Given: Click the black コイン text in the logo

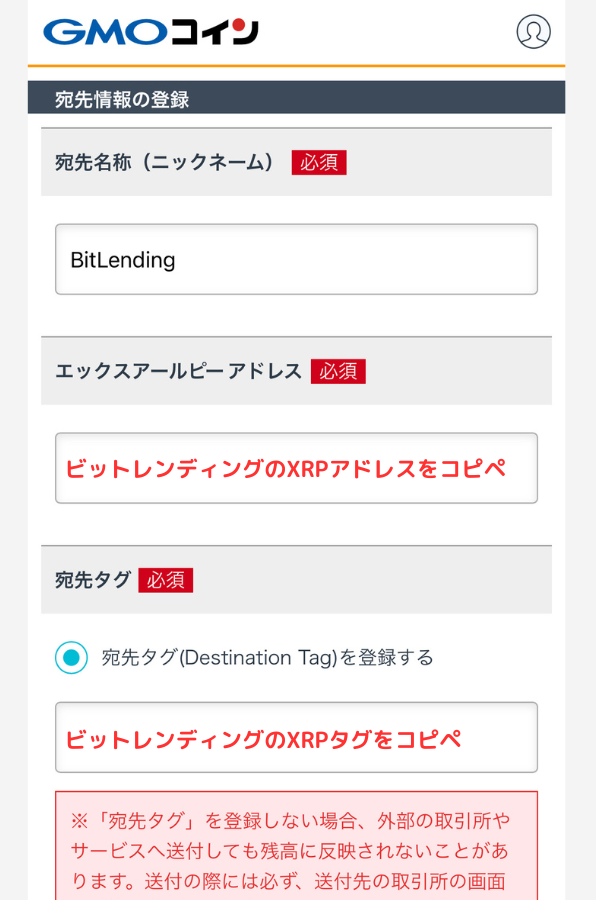Looking at the screenshot, I should coord(215,32).
